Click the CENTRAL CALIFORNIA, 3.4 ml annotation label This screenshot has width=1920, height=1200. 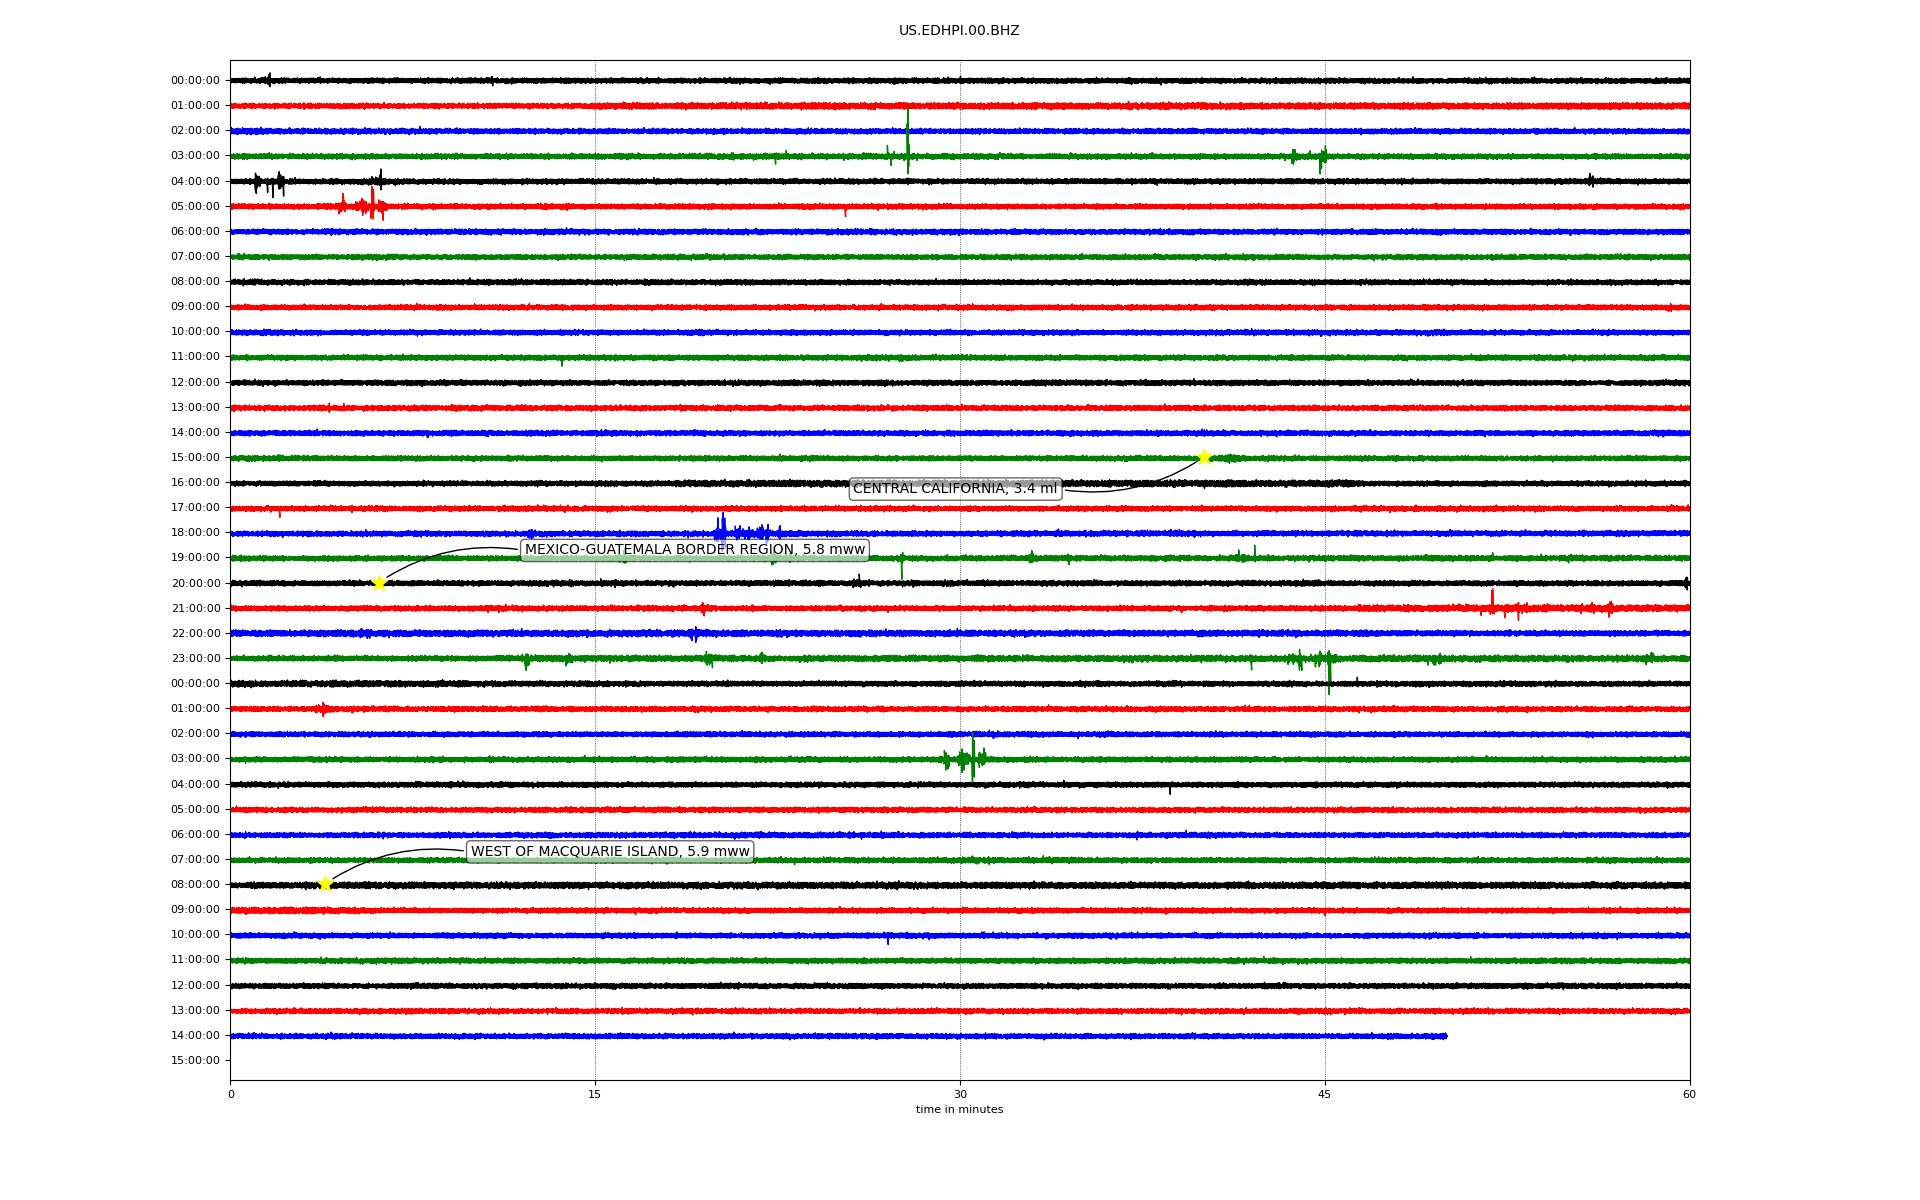954,489
